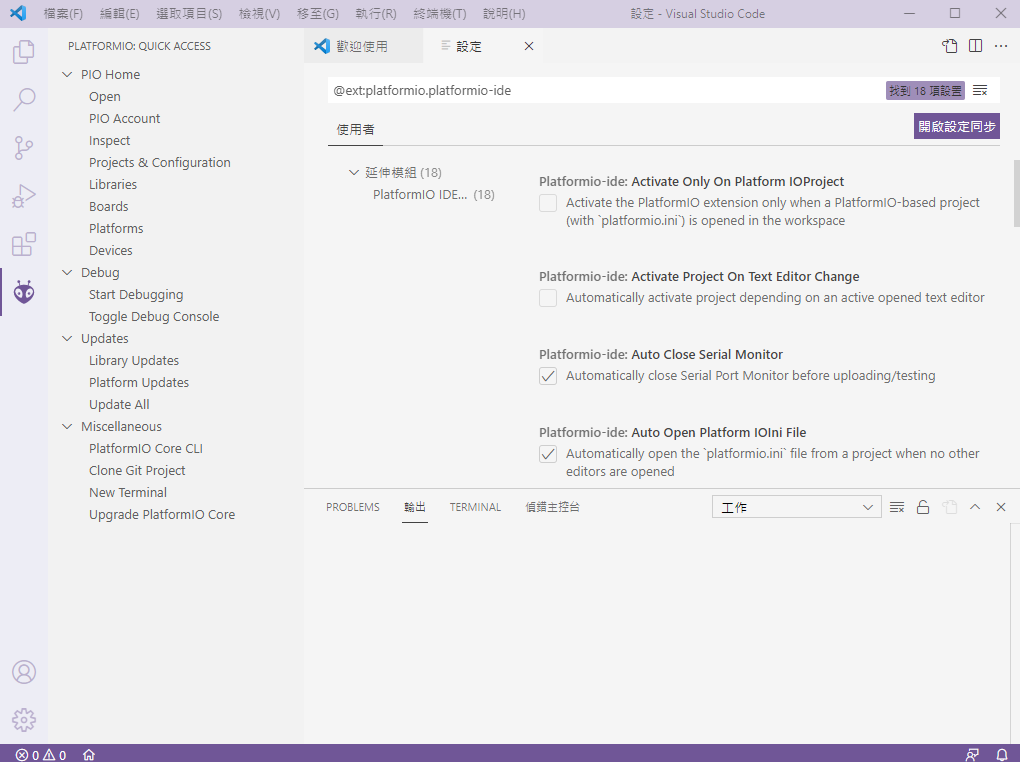Uncheck Auto Close Serial Monitor
The width and height of the screenshot is (1020, 762).
548,376
